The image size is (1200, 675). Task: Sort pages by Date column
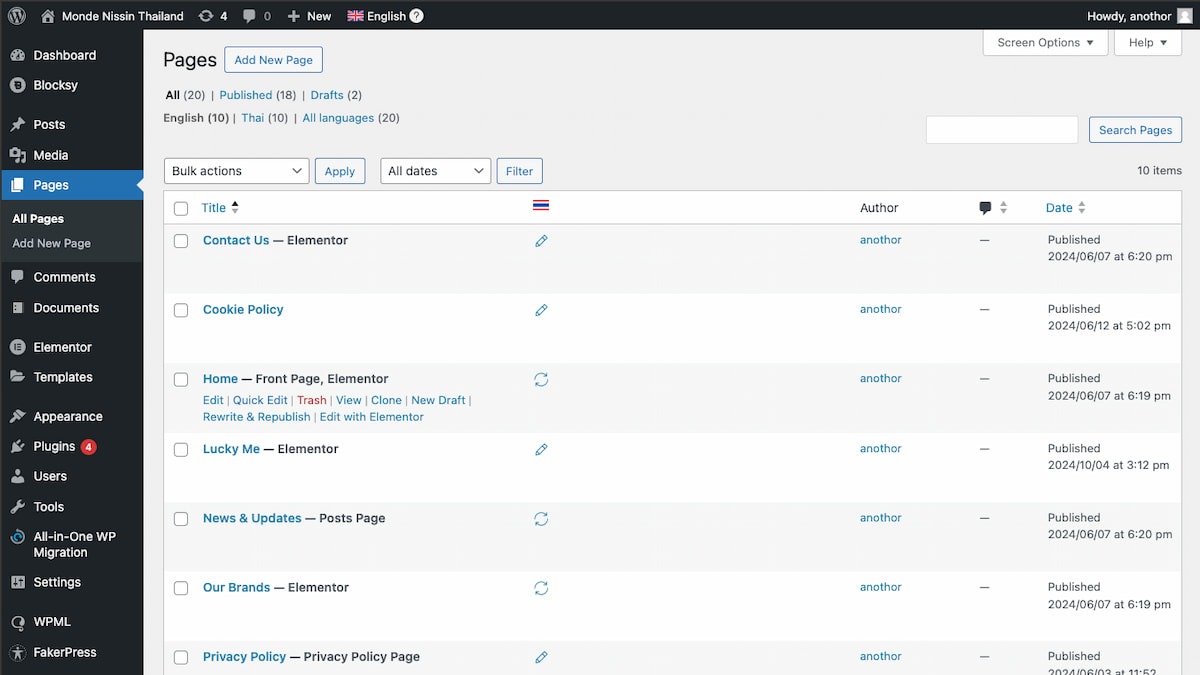point(1066,208)
